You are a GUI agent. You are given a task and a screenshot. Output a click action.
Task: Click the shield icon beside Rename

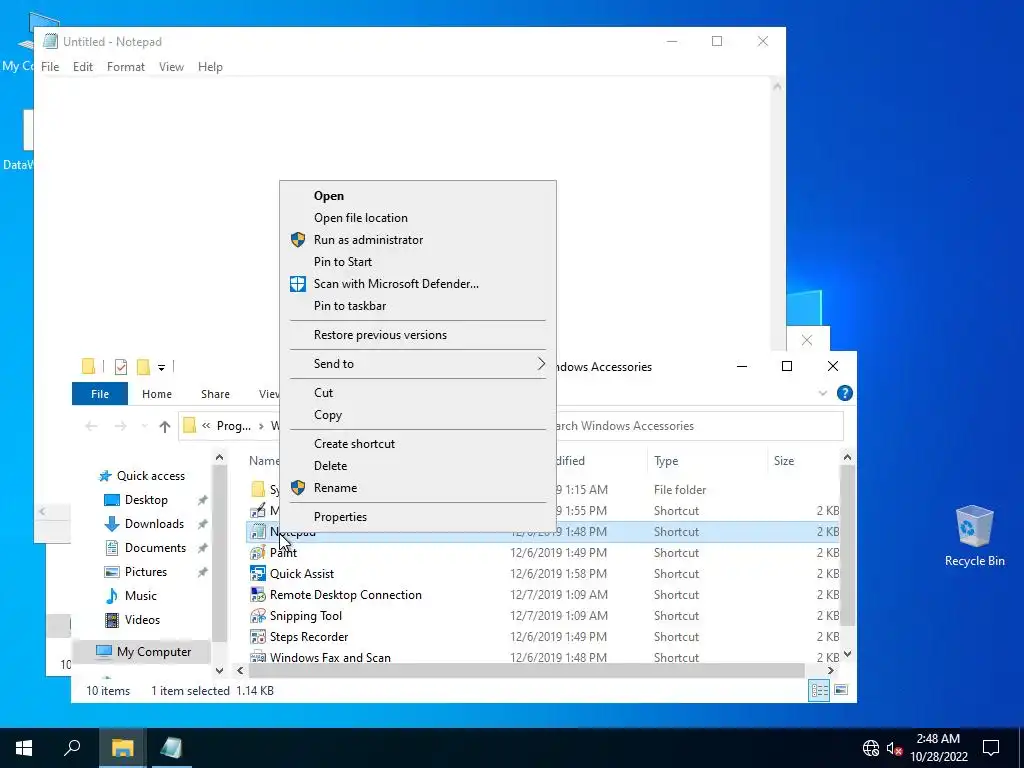pos(298,488)
